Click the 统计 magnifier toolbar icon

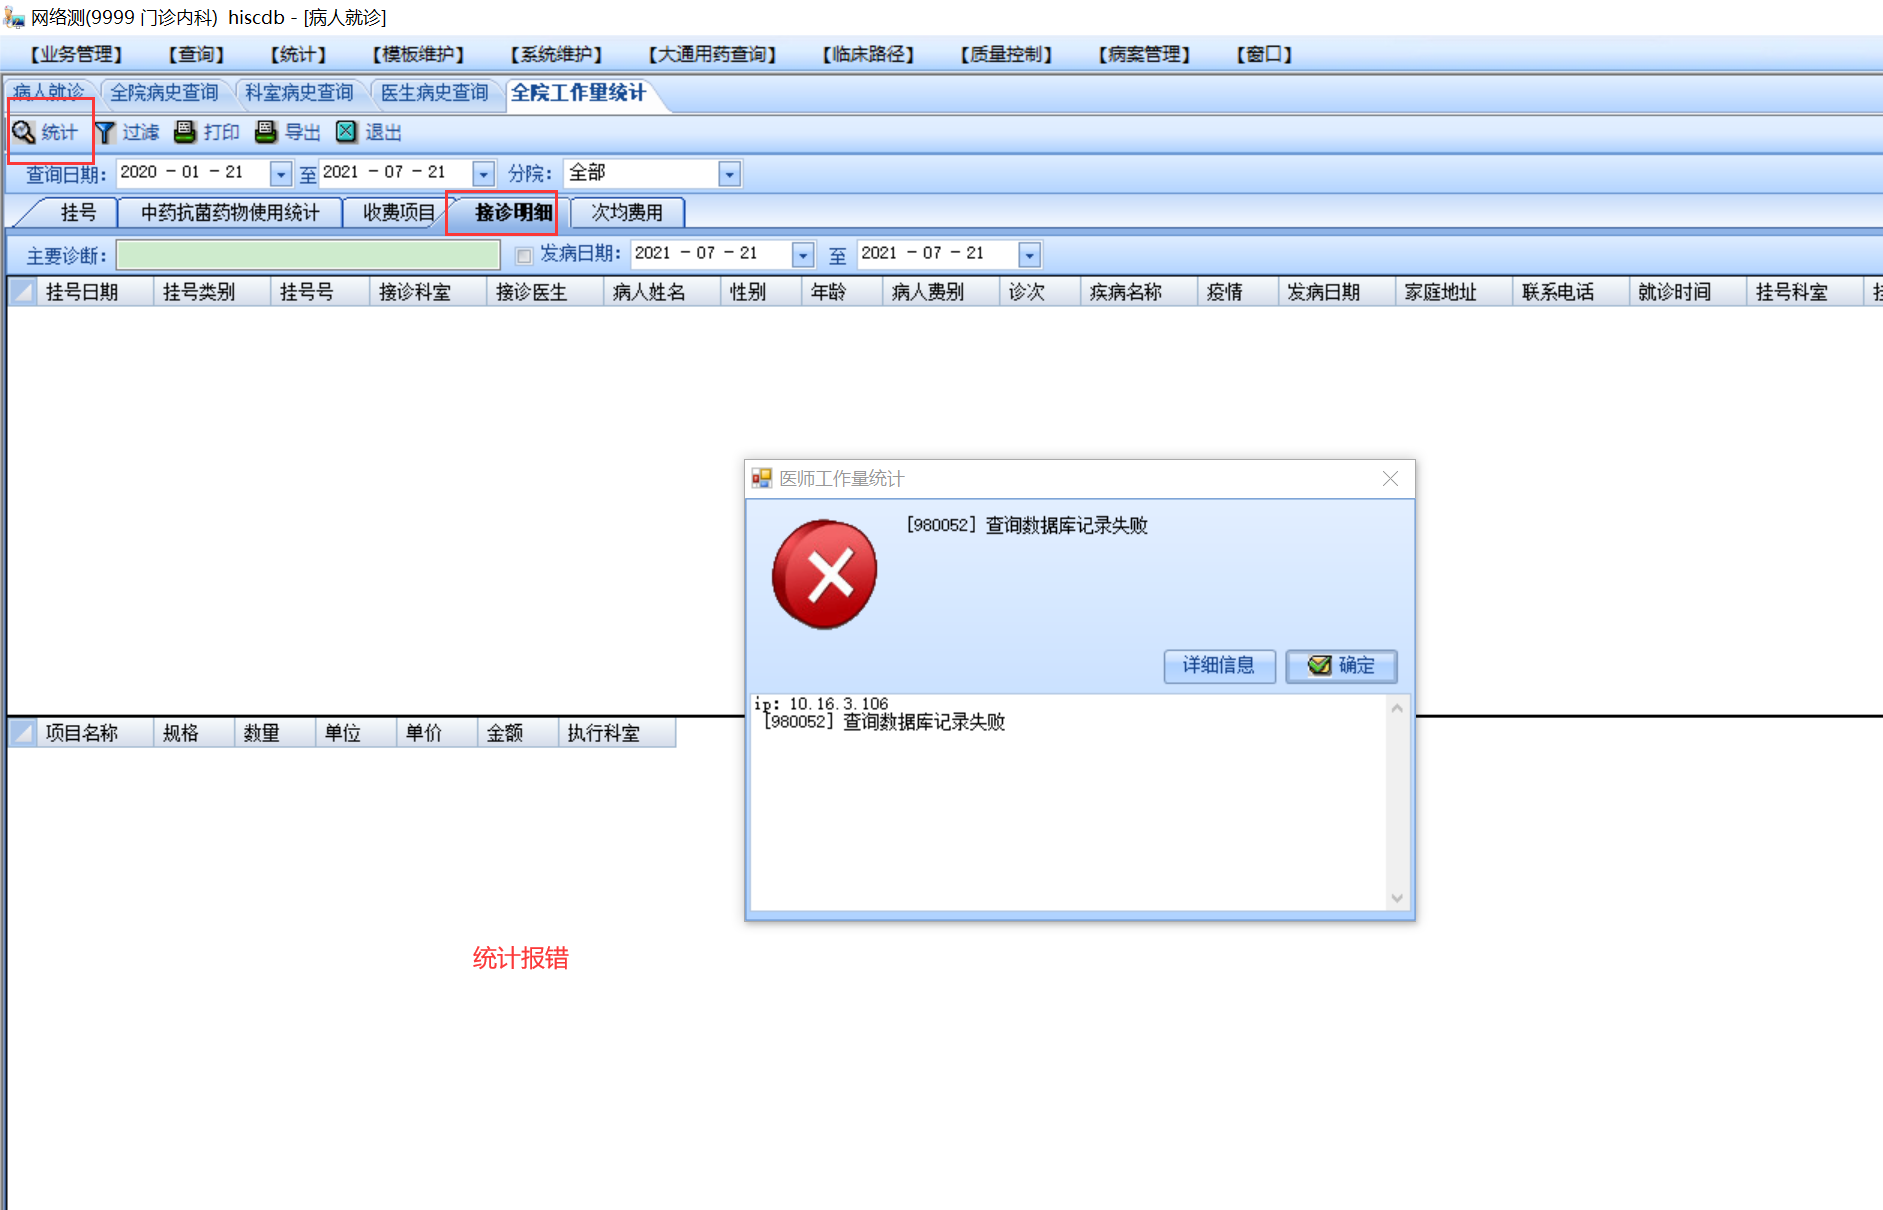pyautogui.click(x=24, y=132)
